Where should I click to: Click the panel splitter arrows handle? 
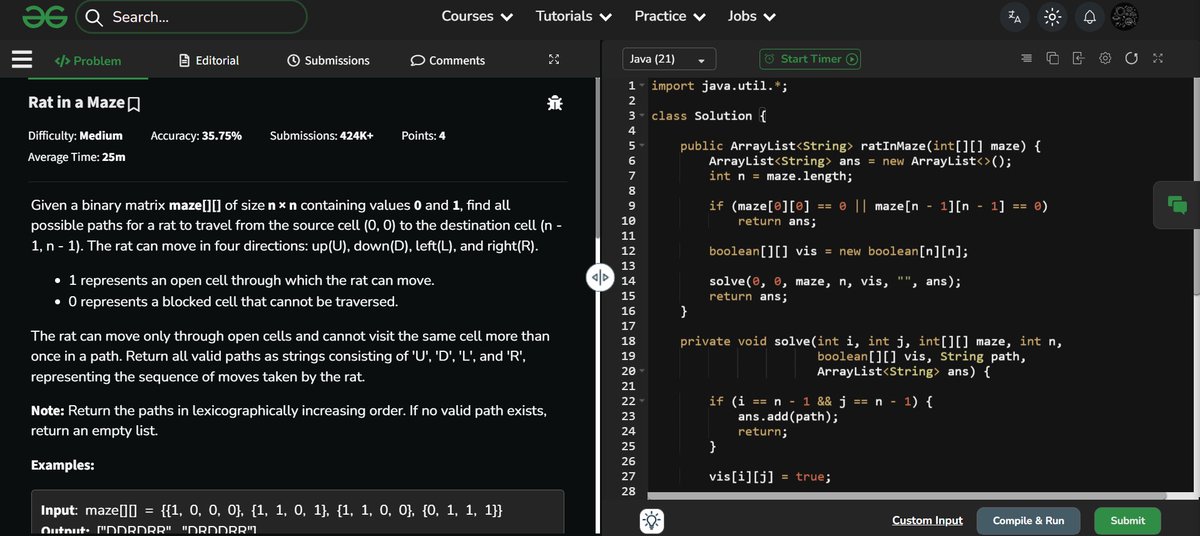coord(598,278)
